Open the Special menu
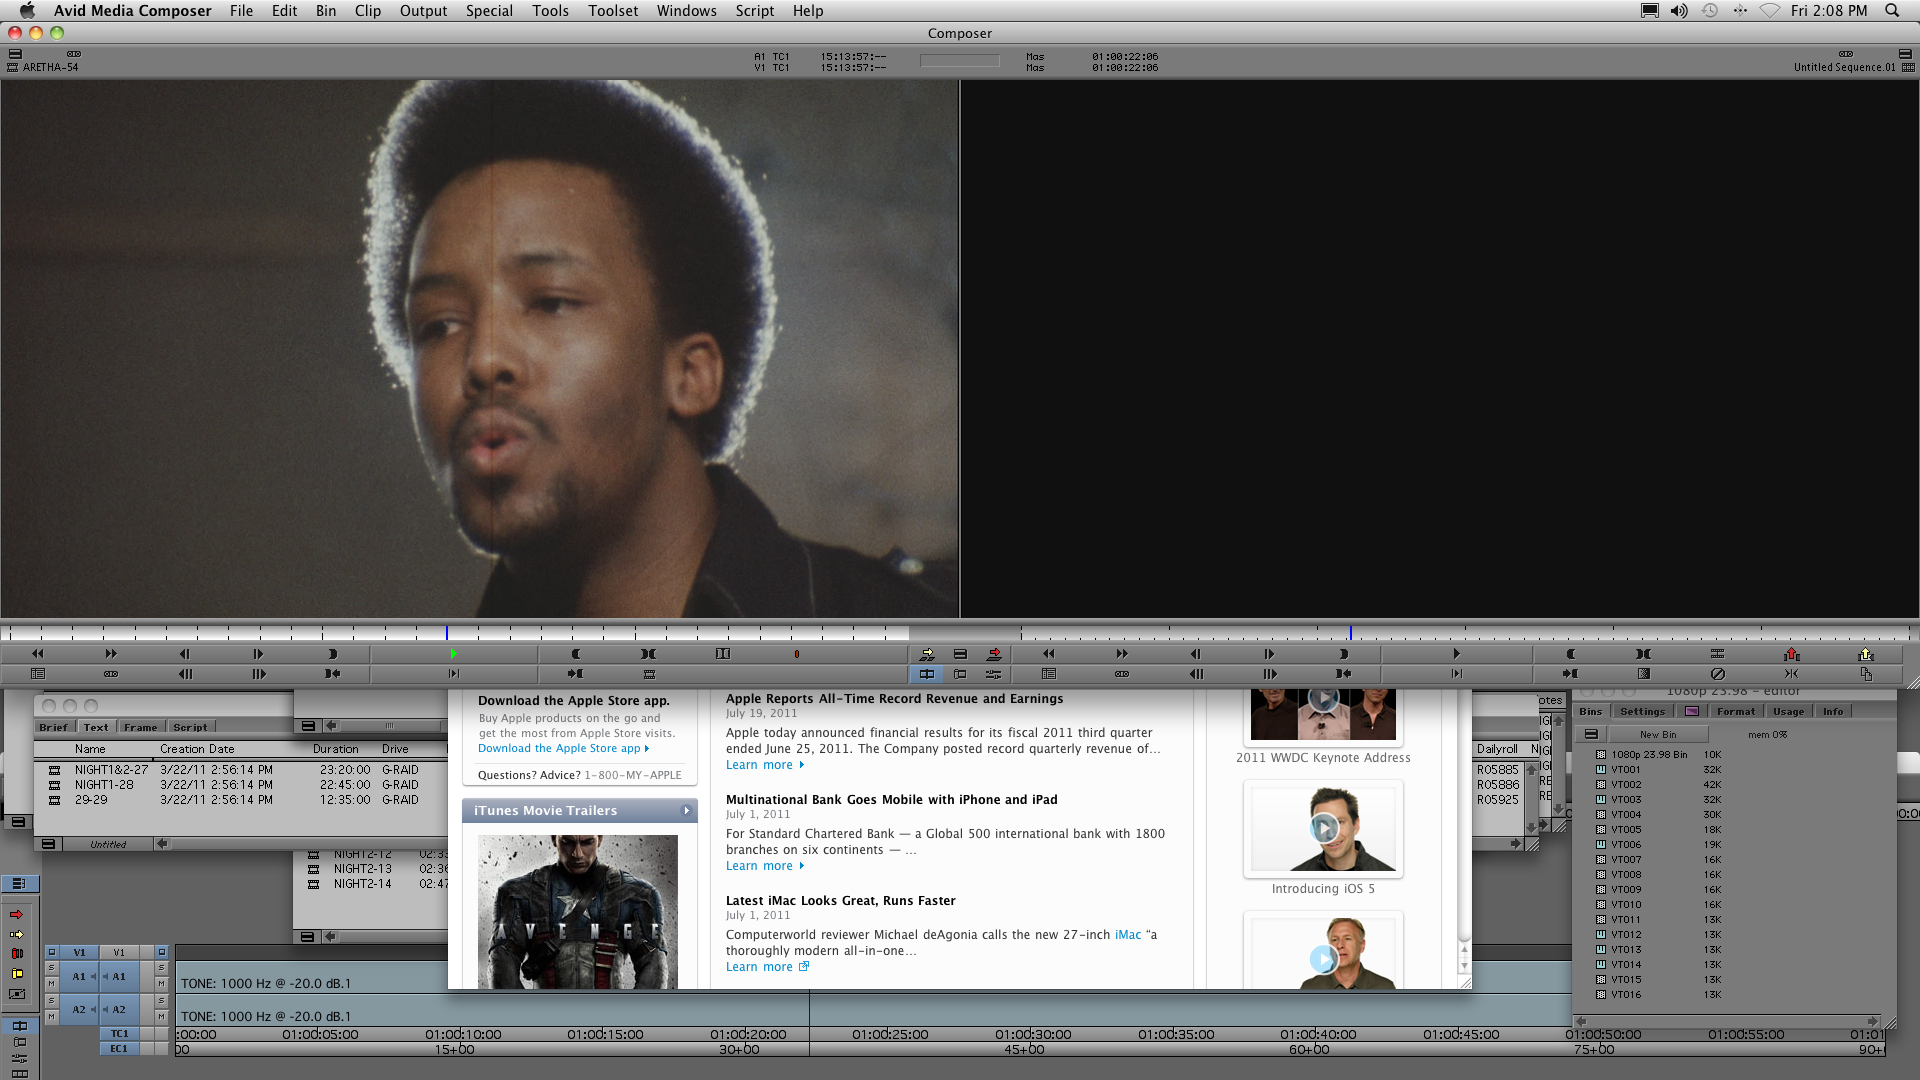Viewport: 1920px width, 1080px height. click(489, 11)
